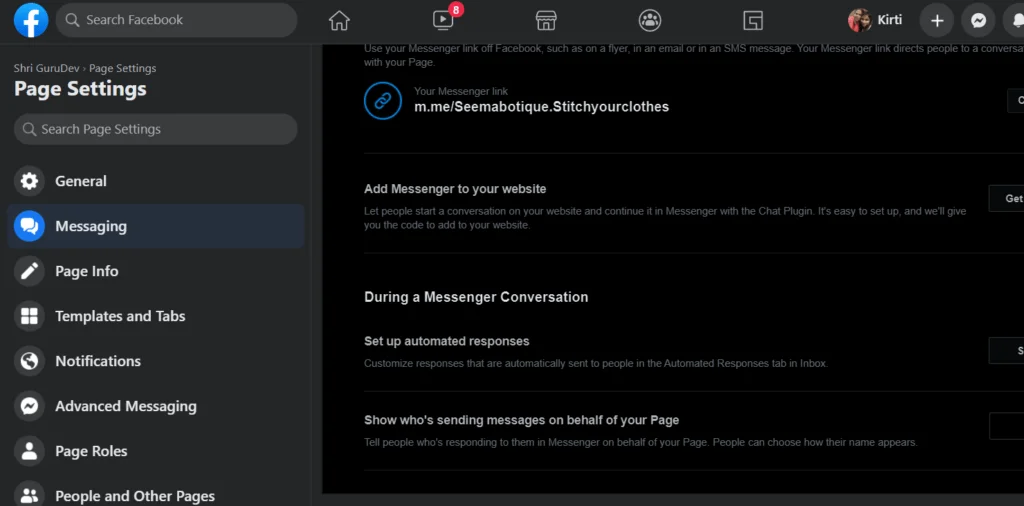The image size is (1024, 506).
Task: Open the Gaming icon in top bar
Action: tap(753, 20)
